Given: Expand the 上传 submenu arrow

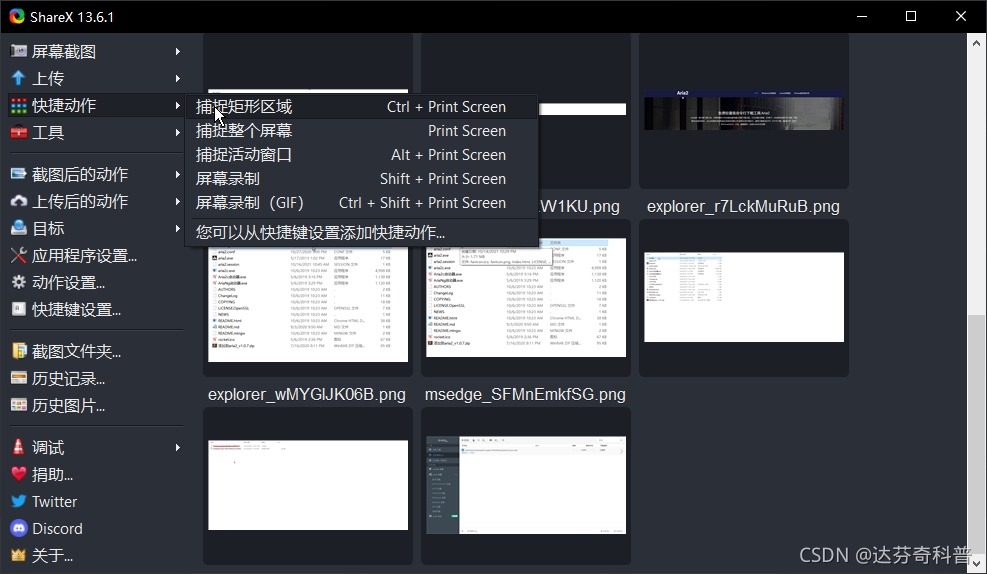Looking at the screenshot, I should pyautogui.click(x=178, y=79).
